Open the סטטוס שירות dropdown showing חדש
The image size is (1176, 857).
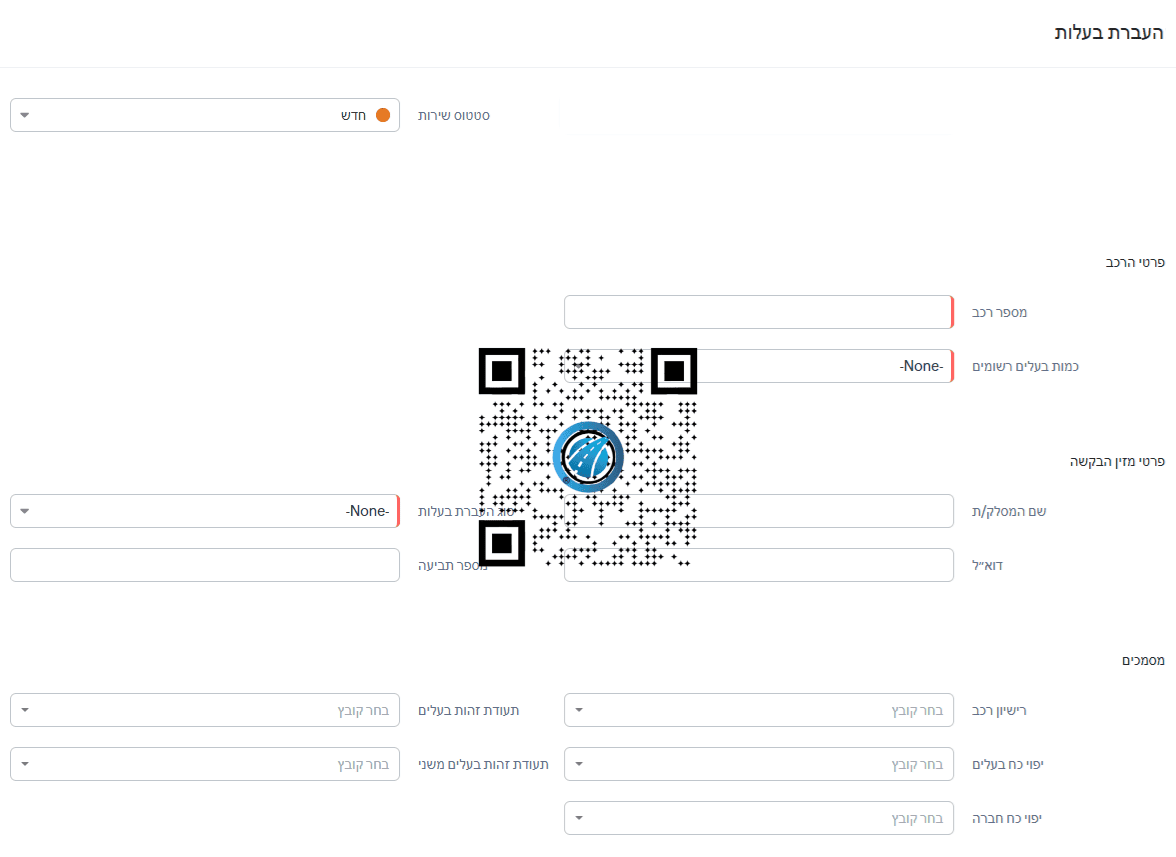(x=205, y=115)
